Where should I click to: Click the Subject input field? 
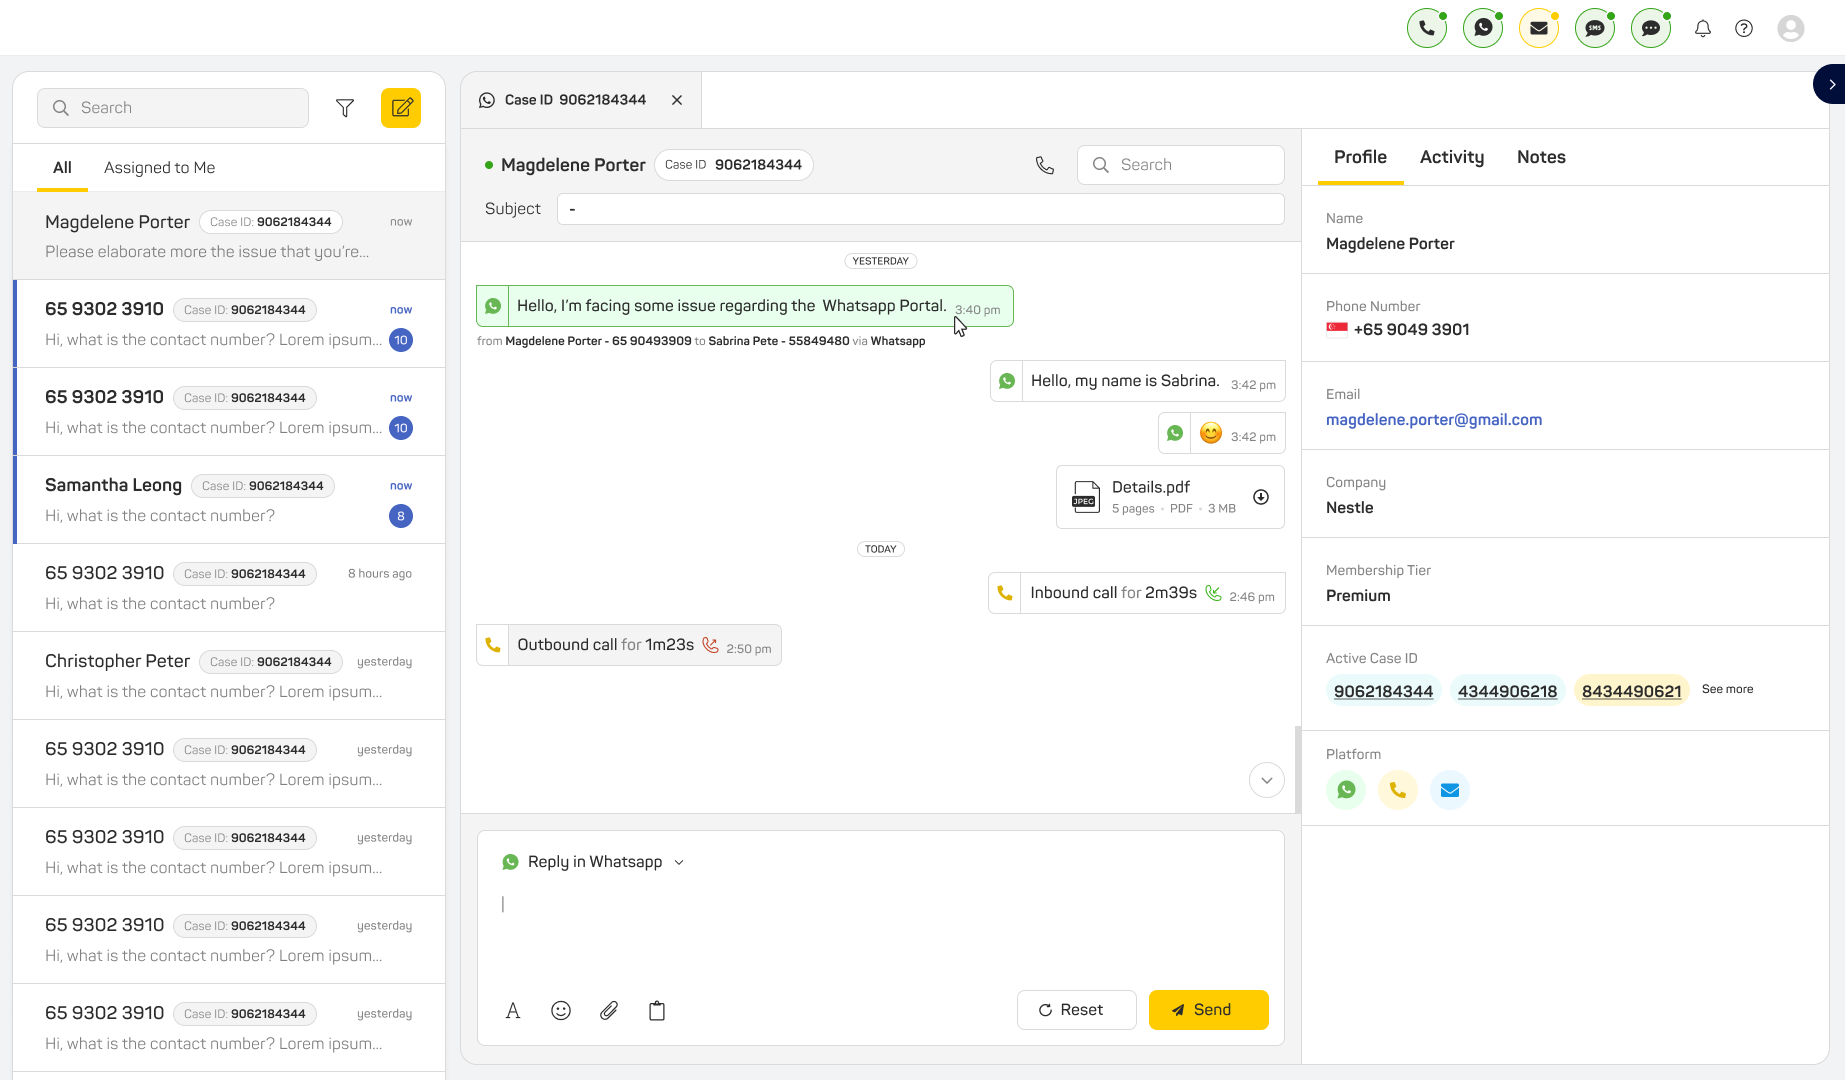(920, 209)
